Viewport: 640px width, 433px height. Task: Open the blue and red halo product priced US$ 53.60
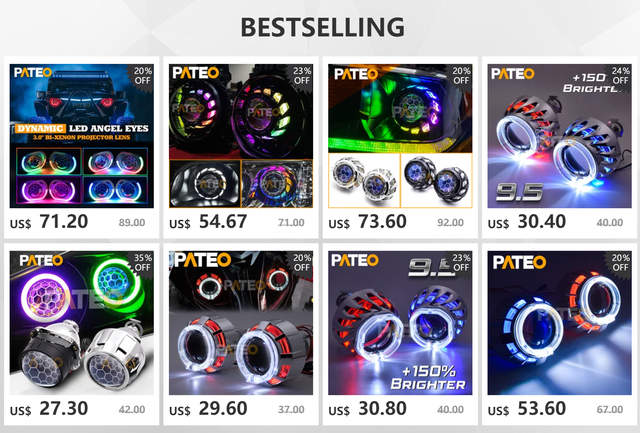(559, 323)
